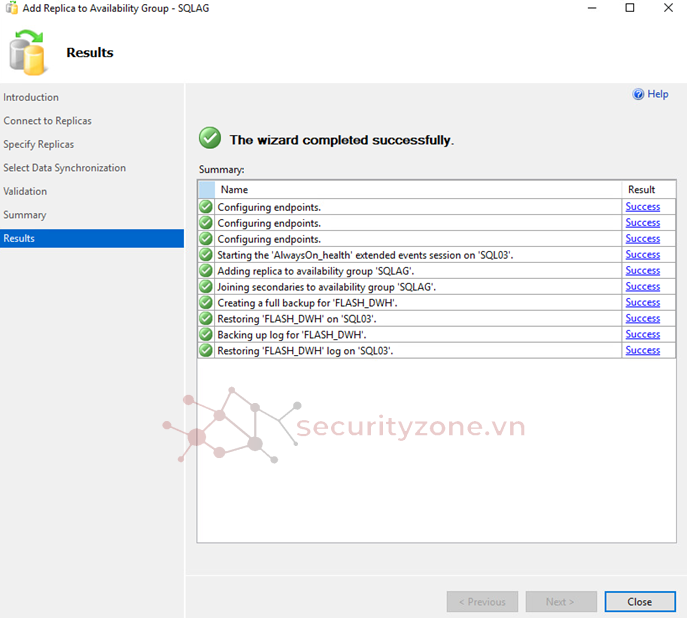Click the Result column header
687x618 pixels.
click(x=641, y=189)
